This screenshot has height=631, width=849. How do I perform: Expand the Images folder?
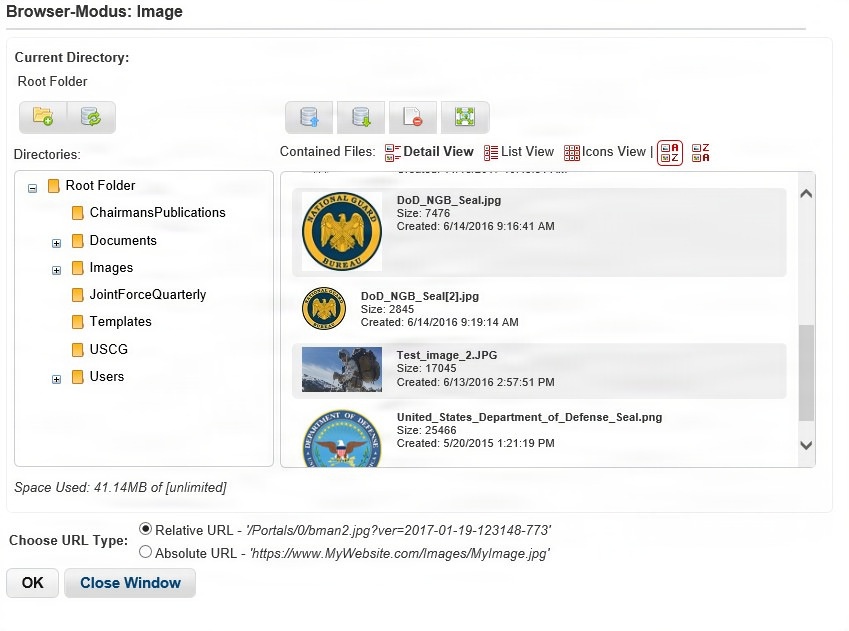56,270
